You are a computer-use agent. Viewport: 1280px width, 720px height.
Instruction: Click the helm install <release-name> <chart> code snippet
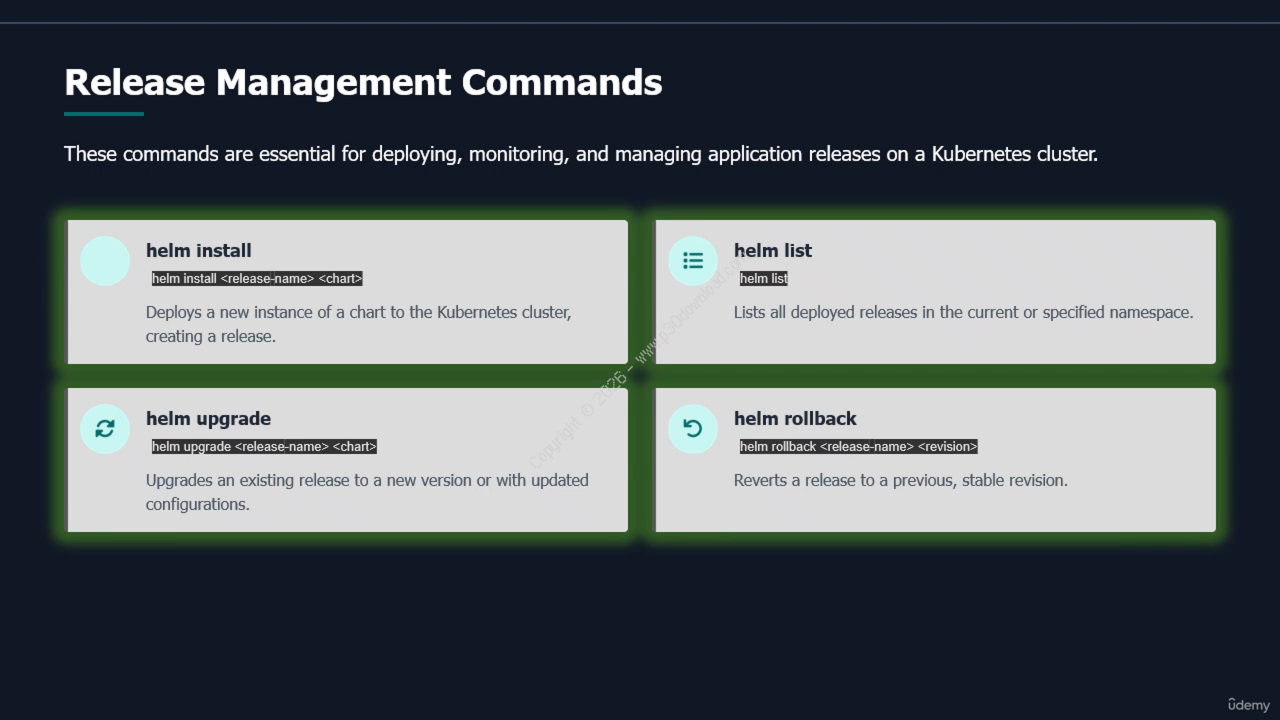257,279
